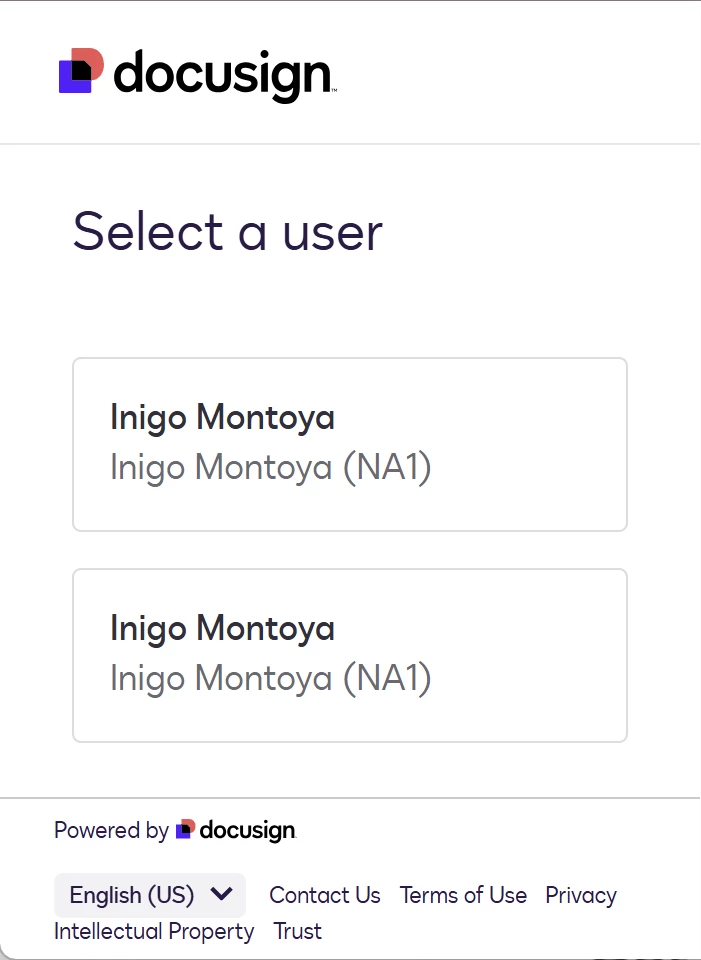The image size is (701, 960).
Task: Open the Intellectual Property link
Action: click(154, 931)
